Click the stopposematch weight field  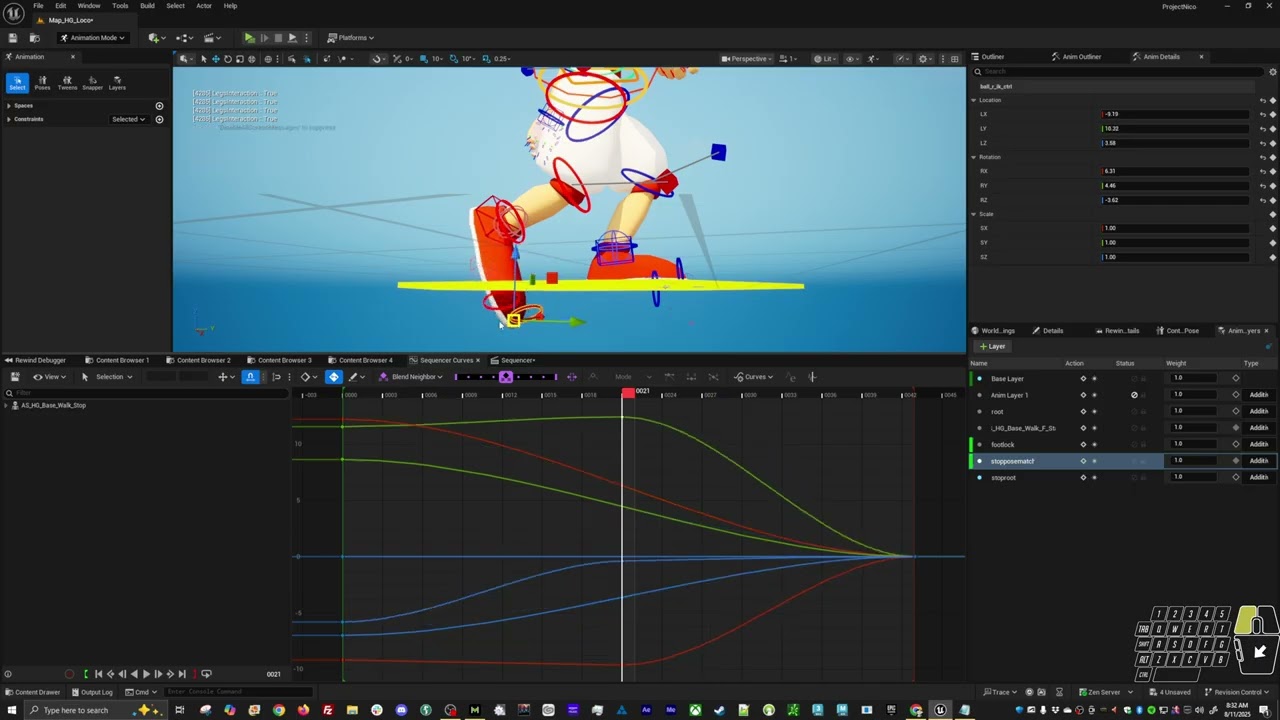(x=1195, y=461)
